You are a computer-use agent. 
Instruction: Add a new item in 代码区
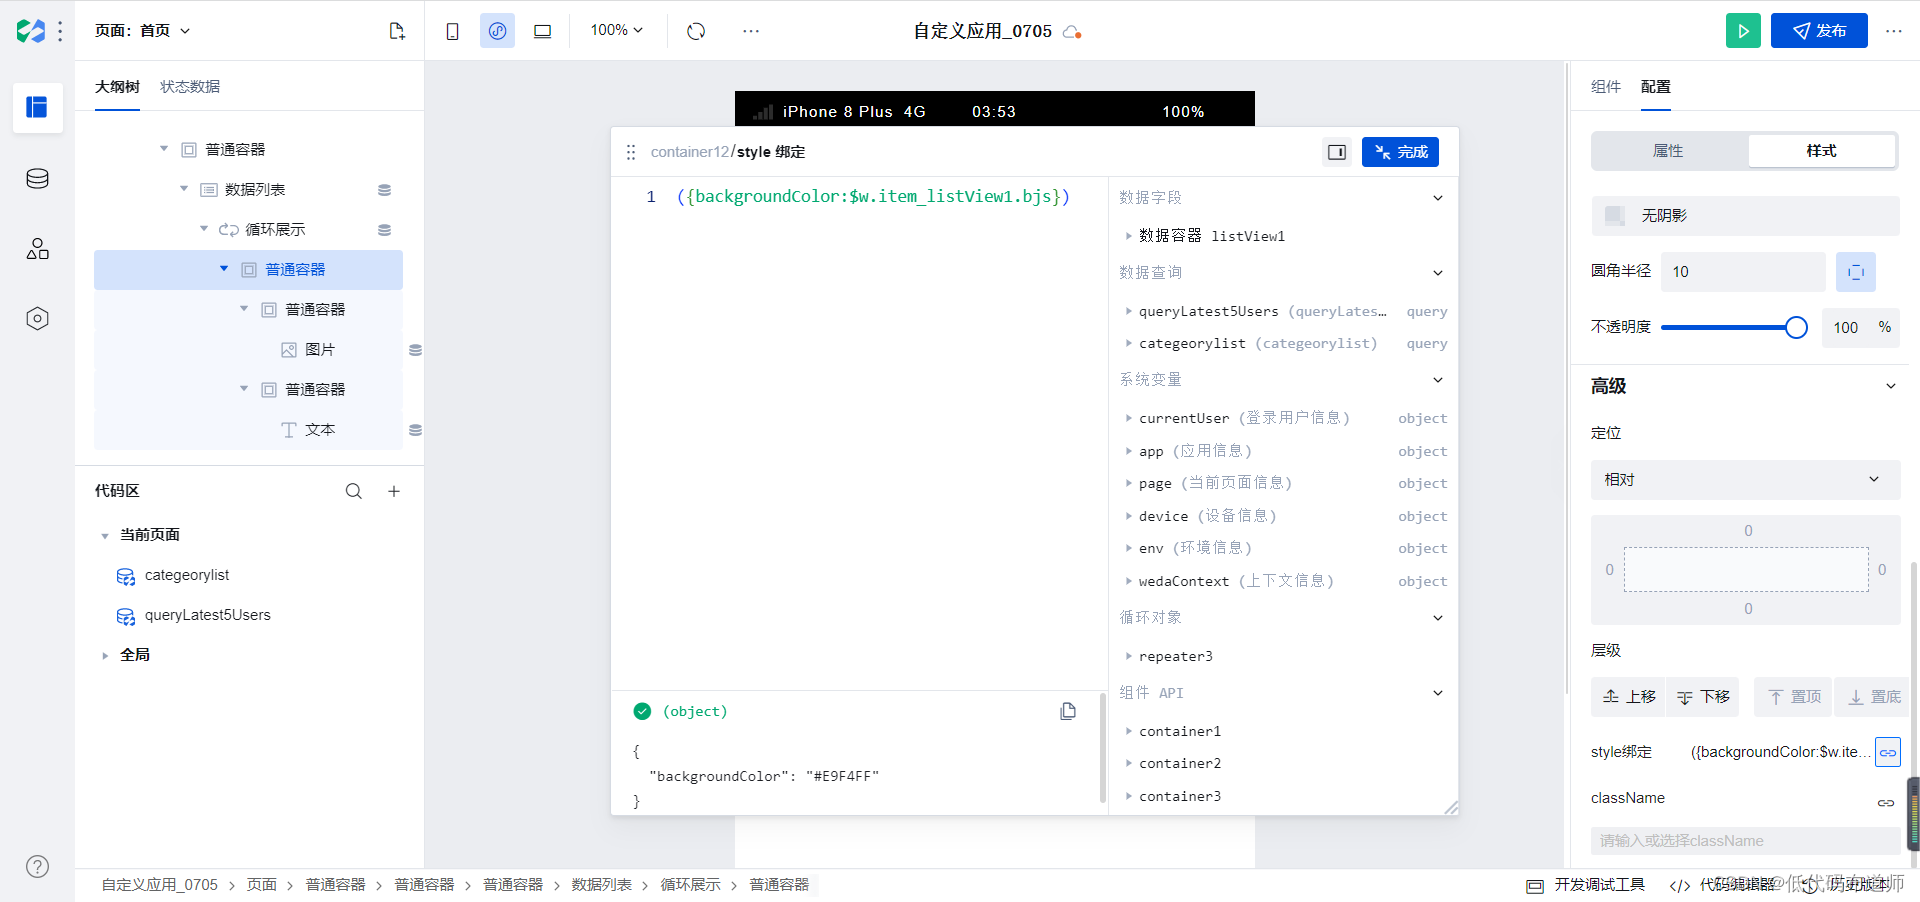(394, 491)
